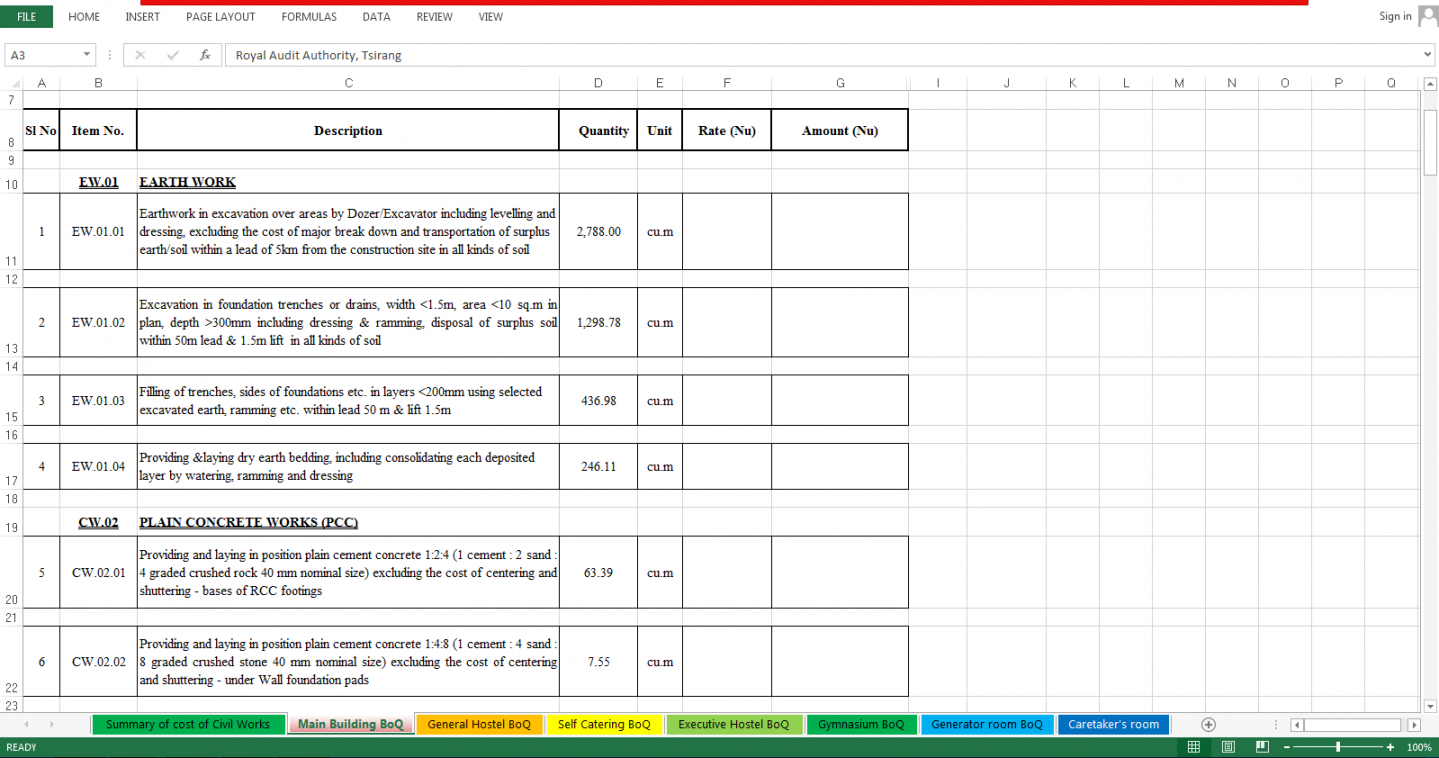Open the Gymnasium BoQ sheet tab

click(860, 724)
